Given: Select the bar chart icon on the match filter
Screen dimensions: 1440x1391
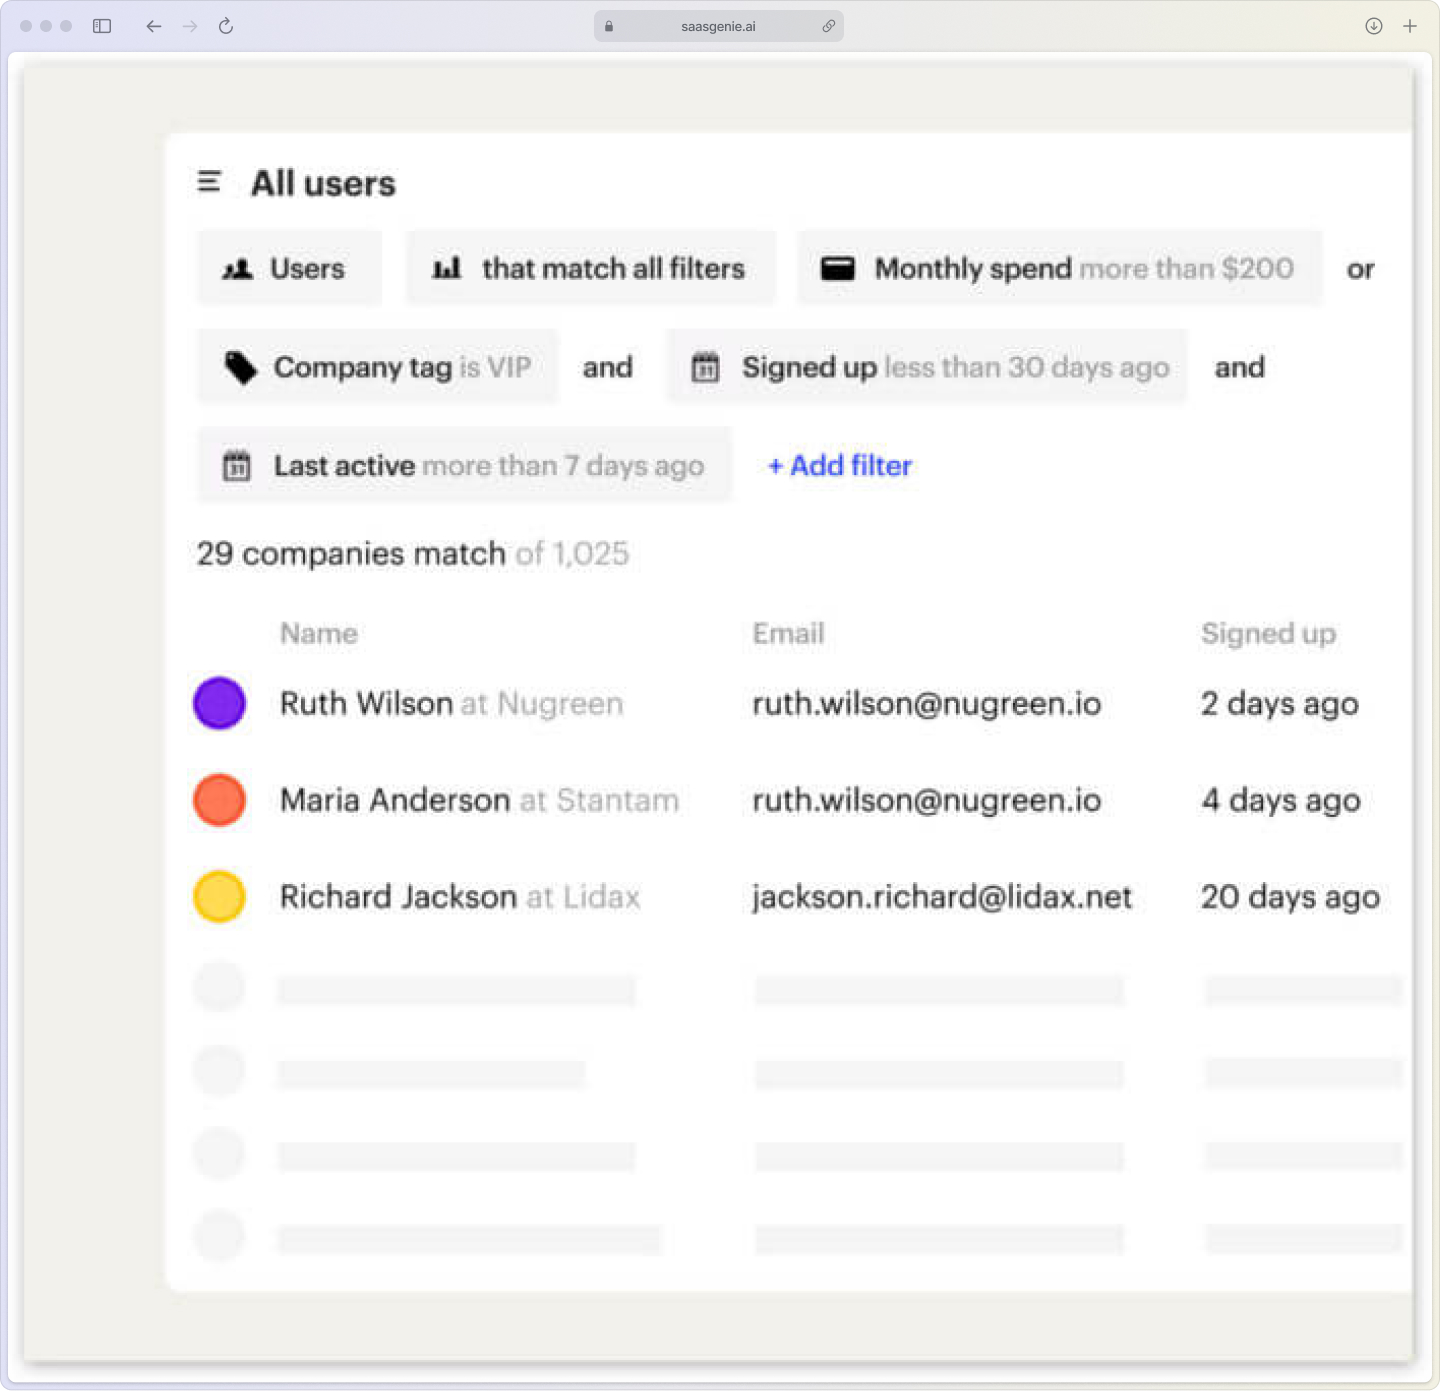Looking at the screenshot, I should 447,267.
